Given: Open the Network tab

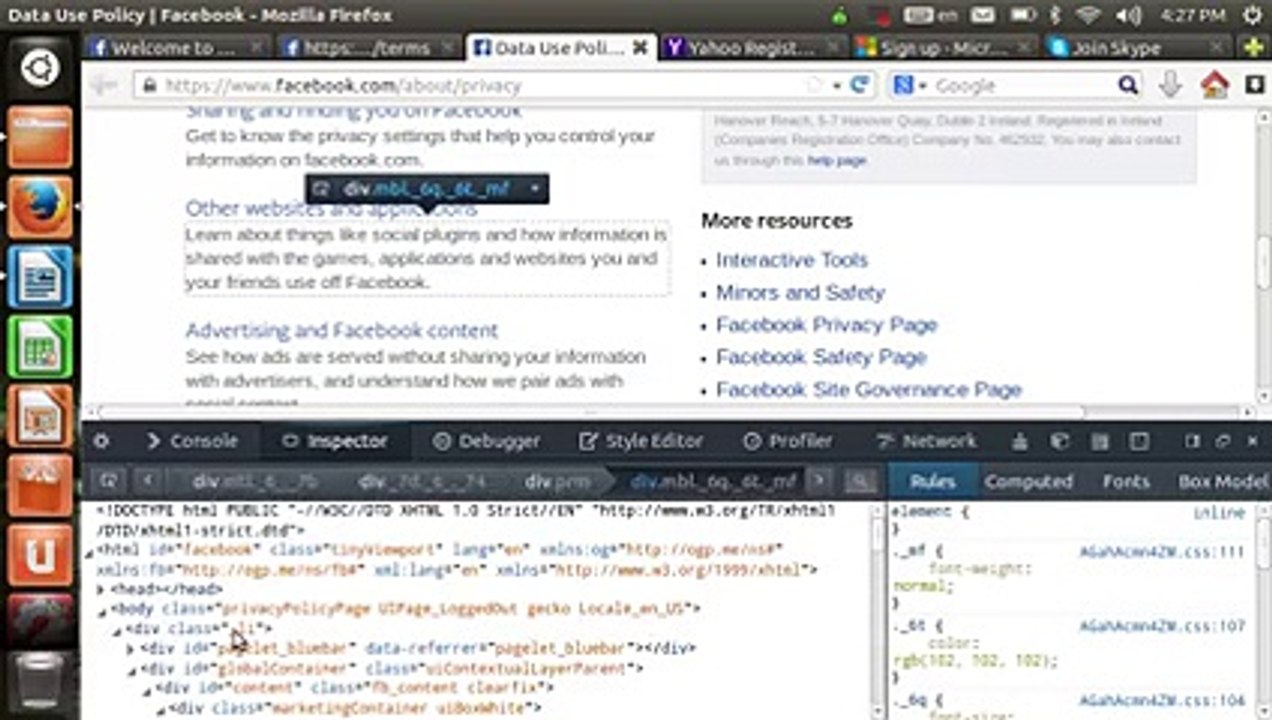Looking at the screenshot, I should [x=927, y=441].
